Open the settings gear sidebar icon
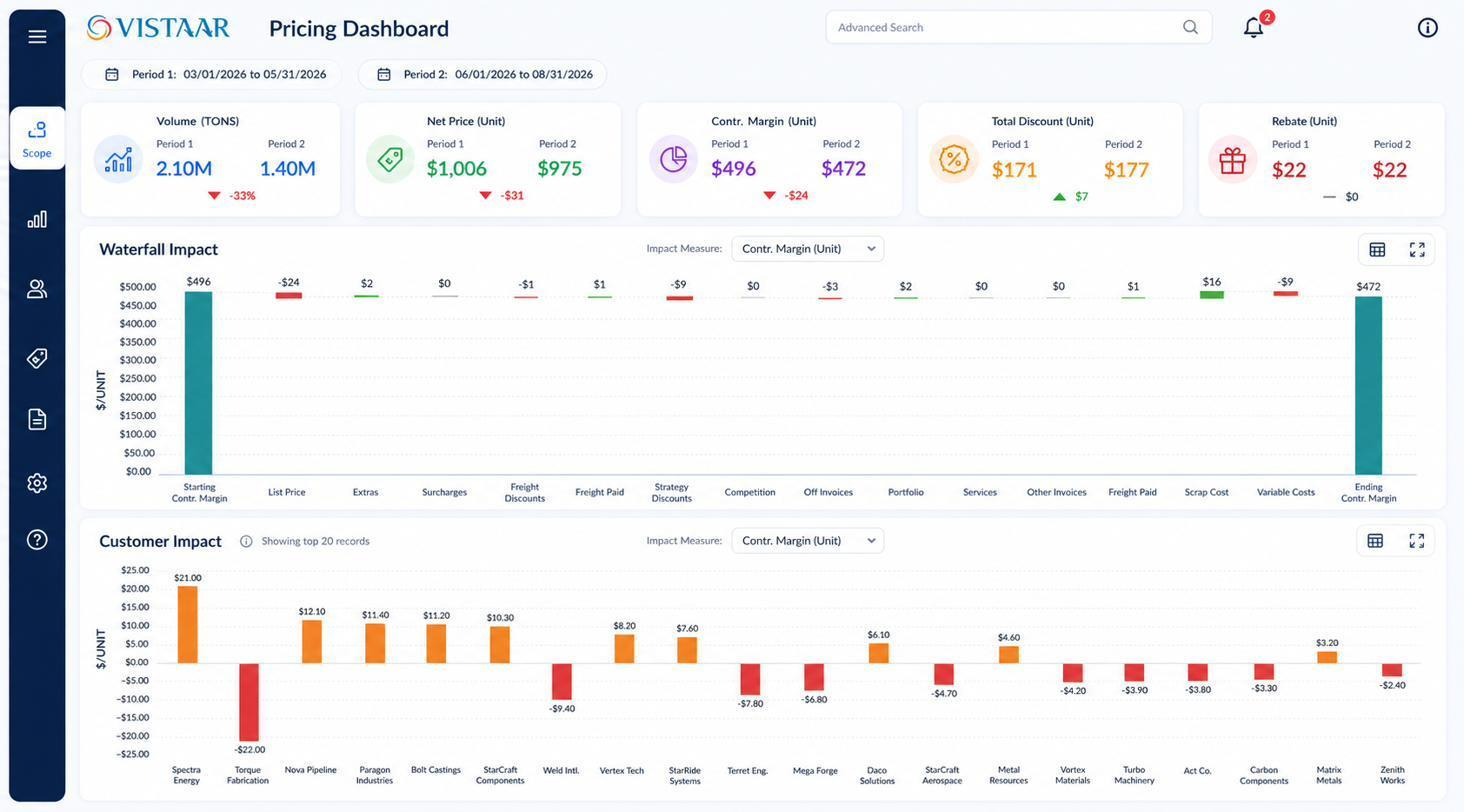 [37, 483]
